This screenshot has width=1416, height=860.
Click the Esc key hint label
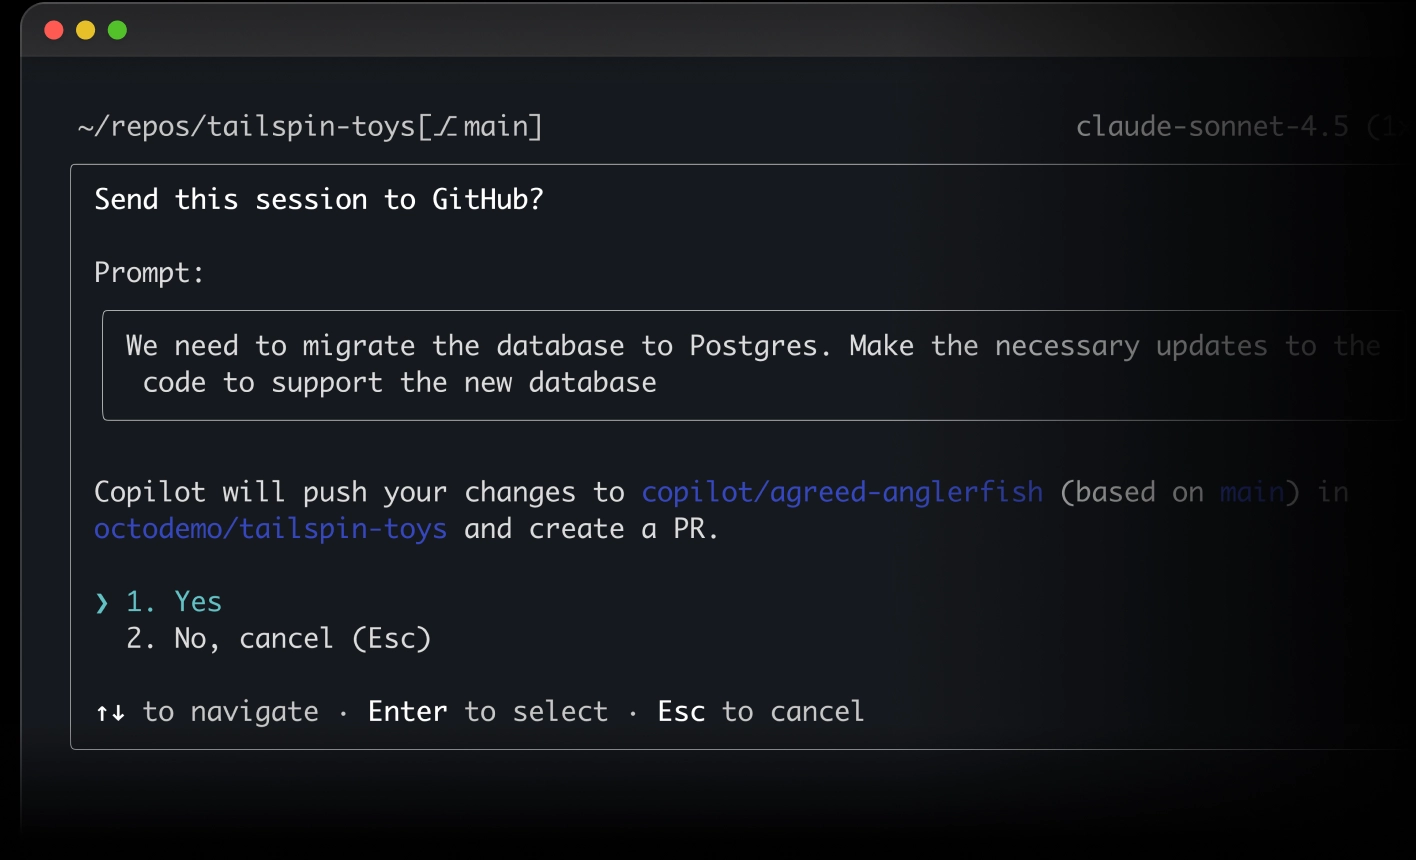pyautogui.click(x=681, y=711)
